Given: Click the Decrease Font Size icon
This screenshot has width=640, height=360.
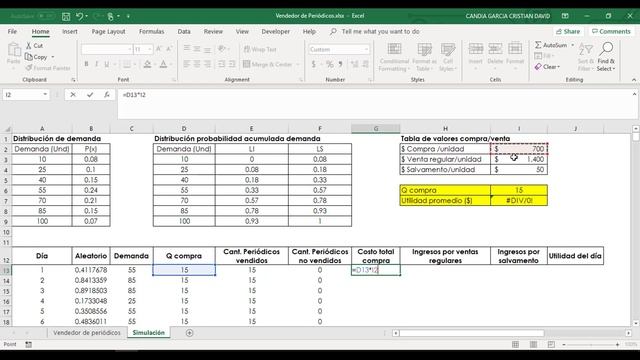Looking at the screenshot, I should pos(169,49).
